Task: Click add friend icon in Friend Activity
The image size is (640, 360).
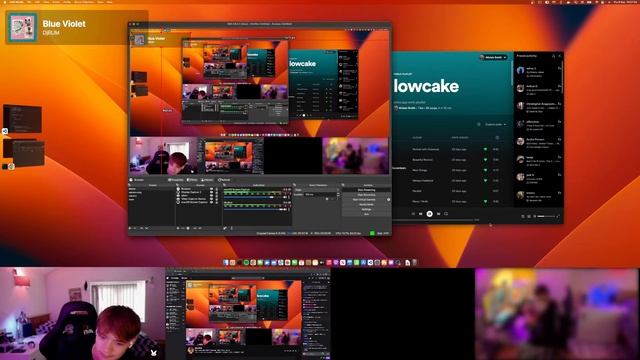Action: tap(553, 56)
